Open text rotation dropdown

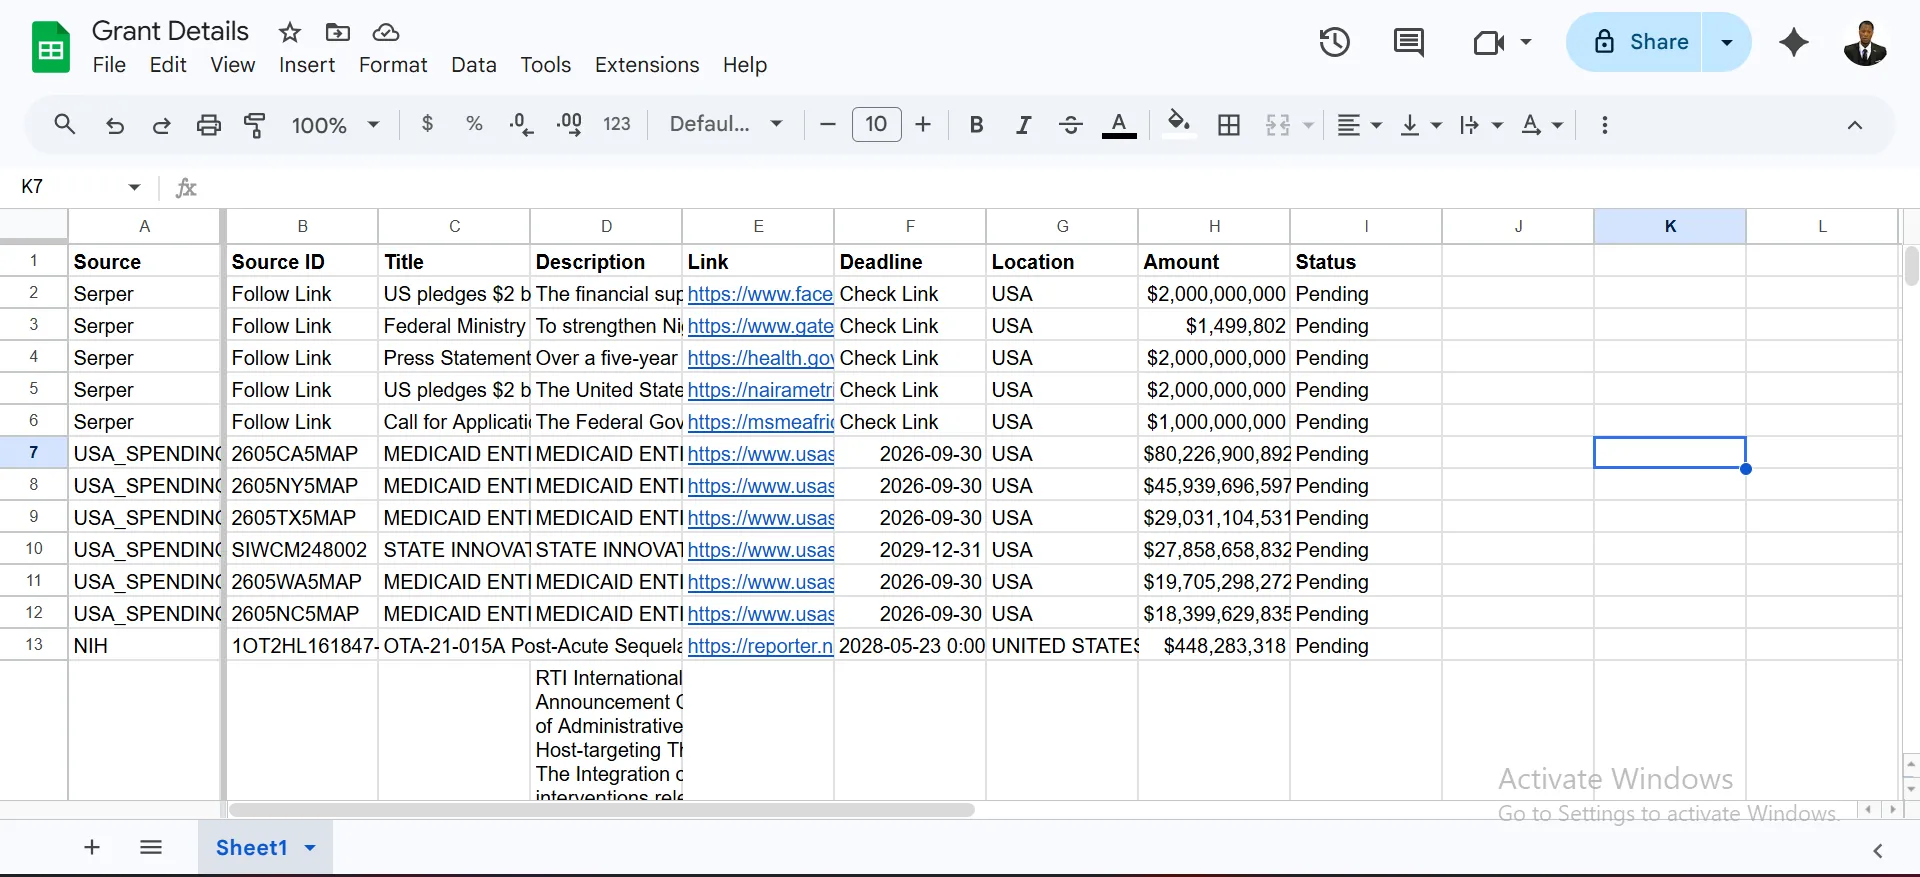1541,125
